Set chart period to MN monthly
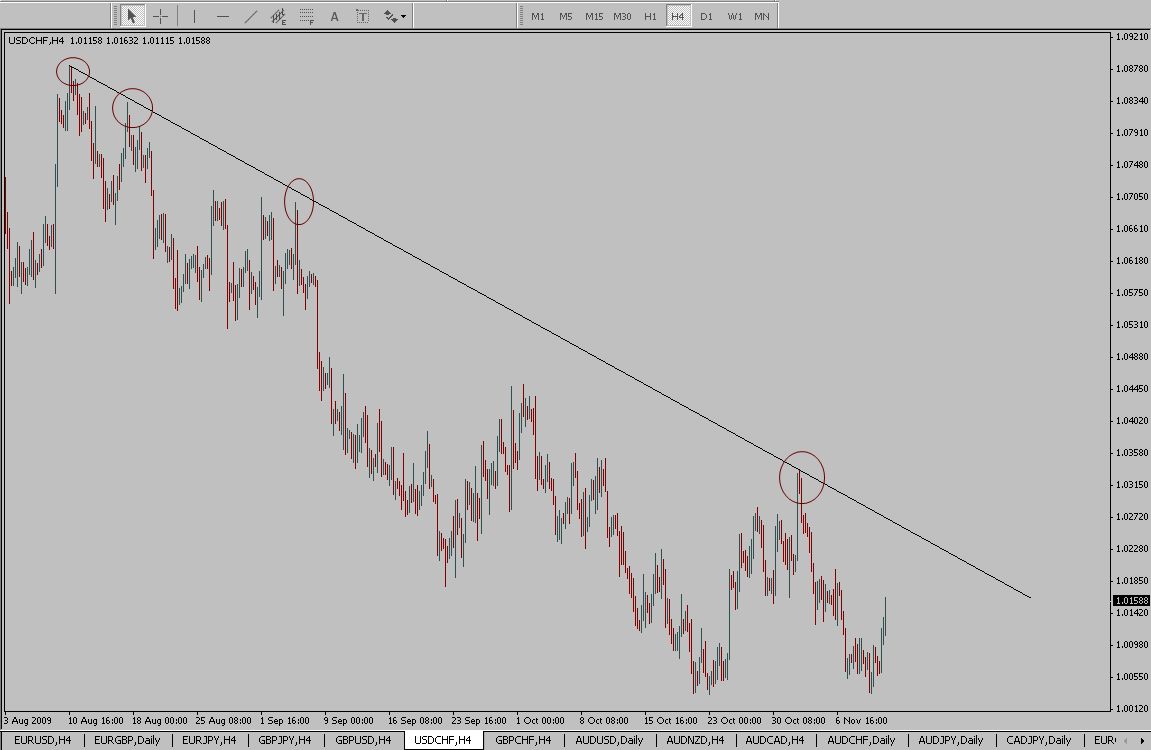Screen dimensions: 1151x750 pos(762,16)
